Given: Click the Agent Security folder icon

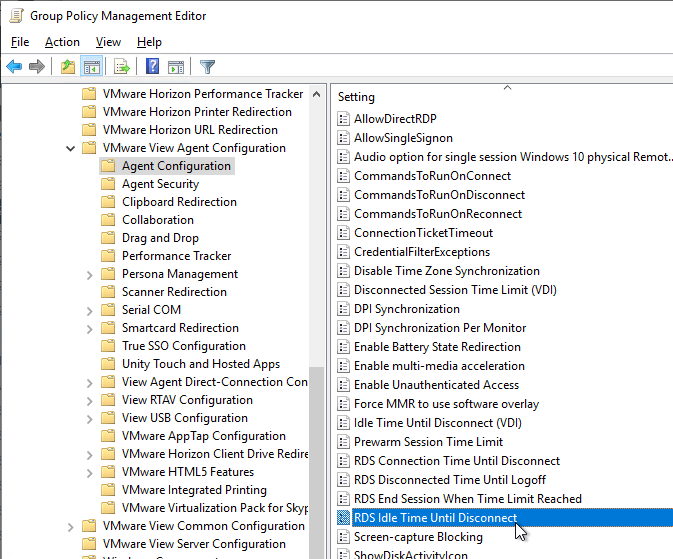Looking at the screenshot, I should [108, 184].
